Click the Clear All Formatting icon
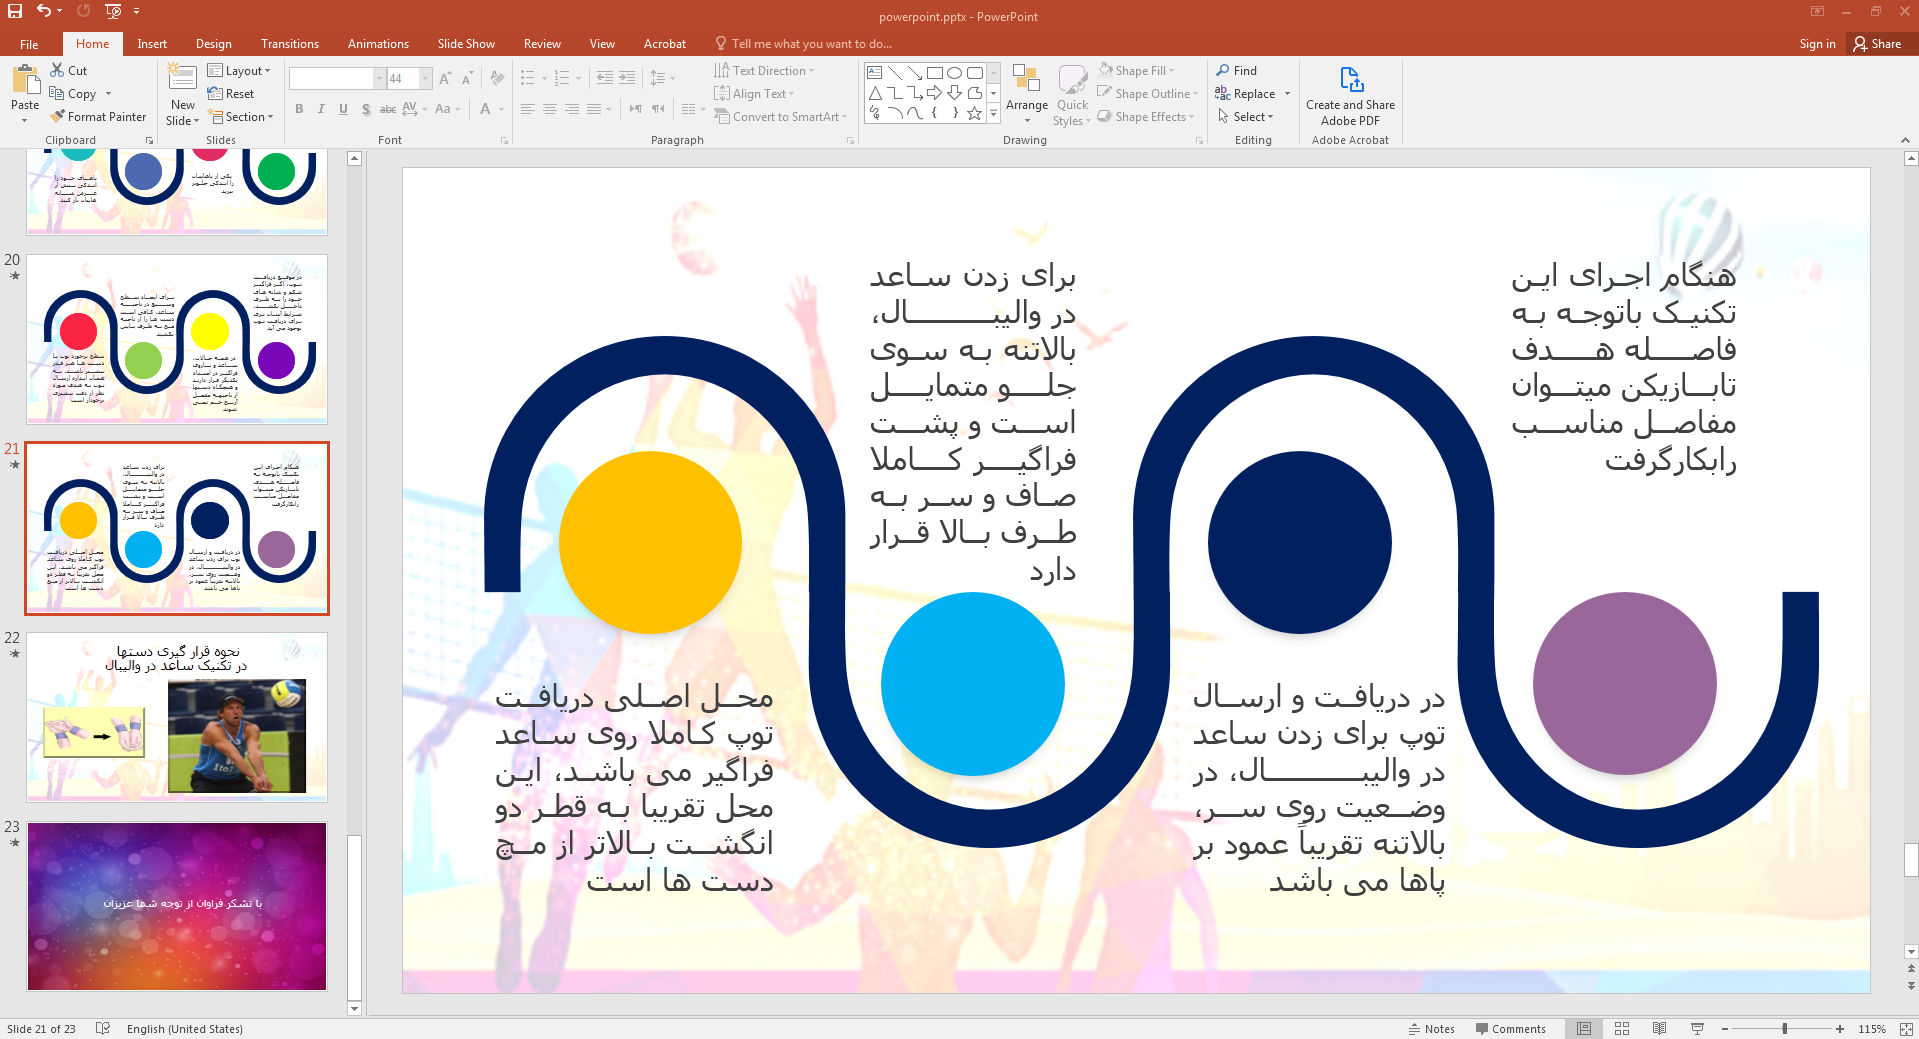The width and height of the screenshot is (1919, 1039). coord(496,78)
